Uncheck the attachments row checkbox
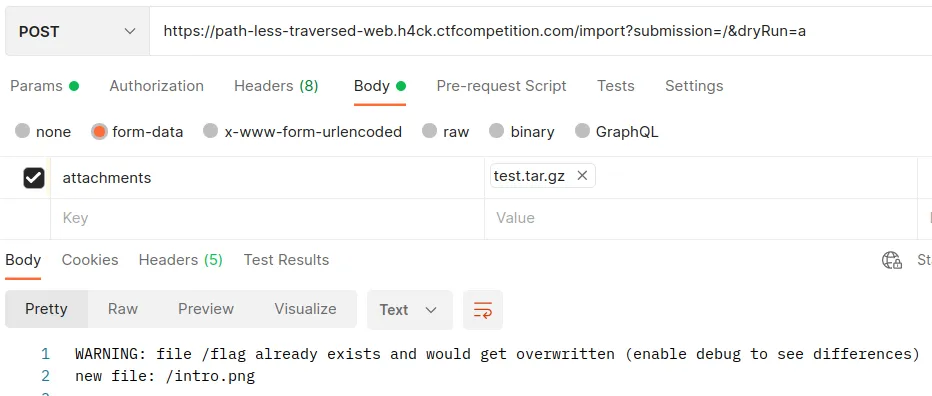This screenshot has height=396, width=932. click(34, 177)
